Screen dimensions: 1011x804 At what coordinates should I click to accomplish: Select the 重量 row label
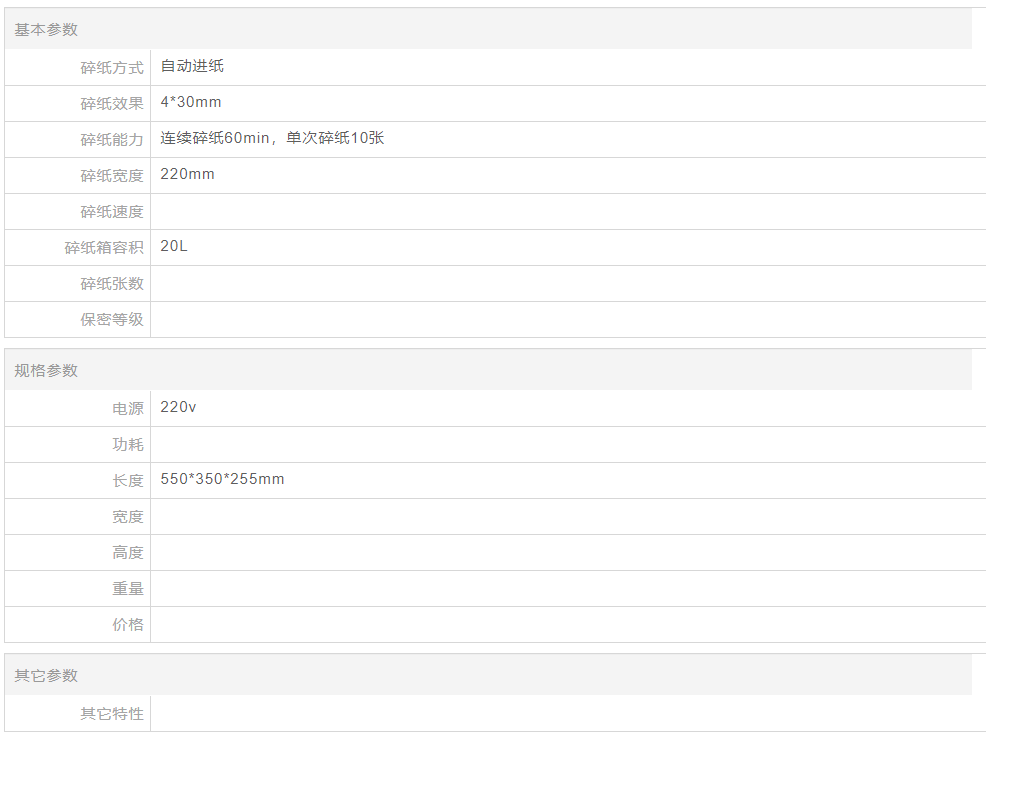coord(128,589)
